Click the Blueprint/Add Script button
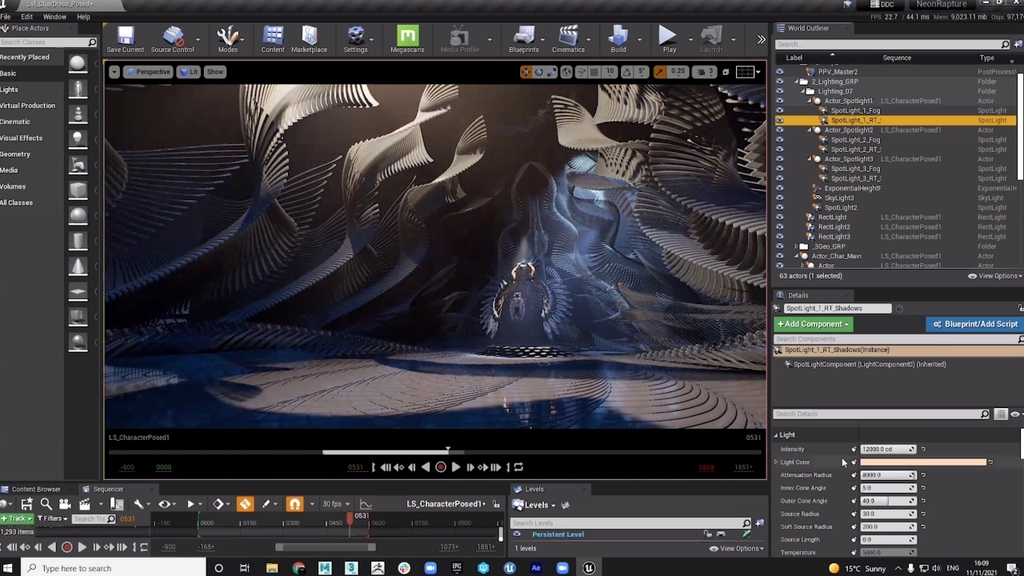Viewport: 1024px width, 576px height. click(974, 324)
